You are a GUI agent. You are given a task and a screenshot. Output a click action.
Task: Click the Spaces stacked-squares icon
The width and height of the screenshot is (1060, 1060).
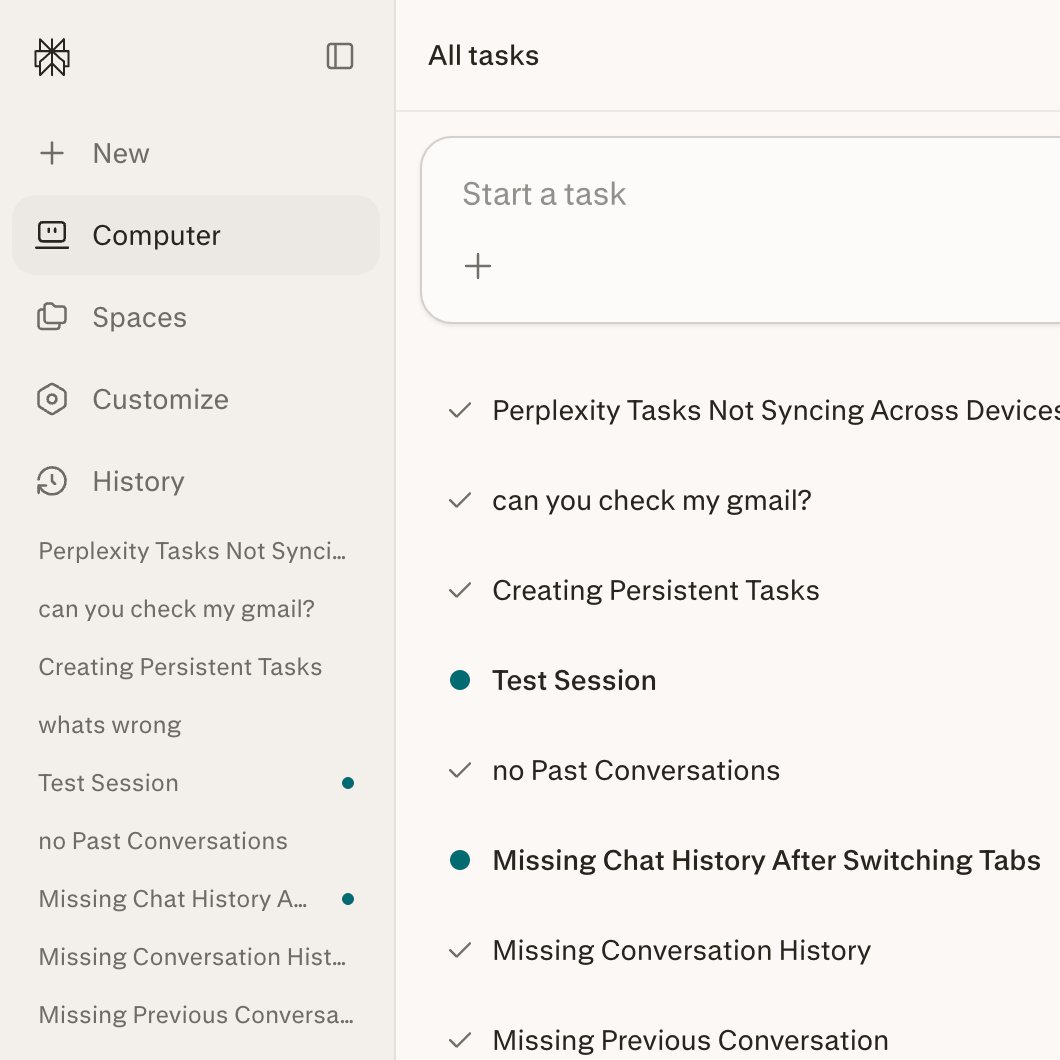pyautogui.click(x=52, y=317)
